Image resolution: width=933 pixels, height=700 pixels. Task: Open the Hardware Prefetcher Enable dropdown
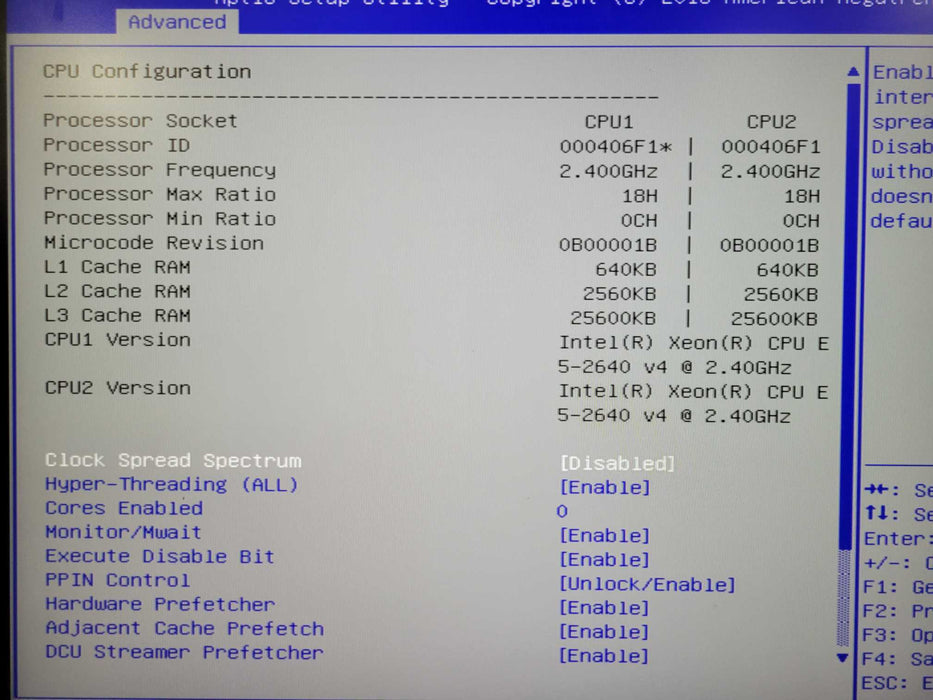pyautogui.click(x=604, y=608)
